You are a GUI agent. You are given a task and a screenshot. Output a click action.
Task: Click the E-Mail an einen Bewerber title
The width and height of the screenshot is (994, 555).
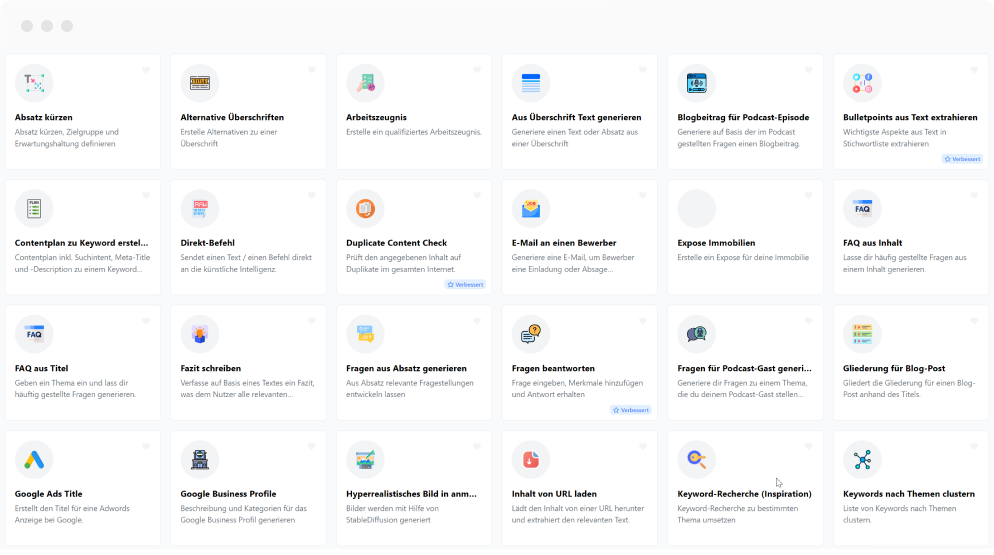(564, 243)
